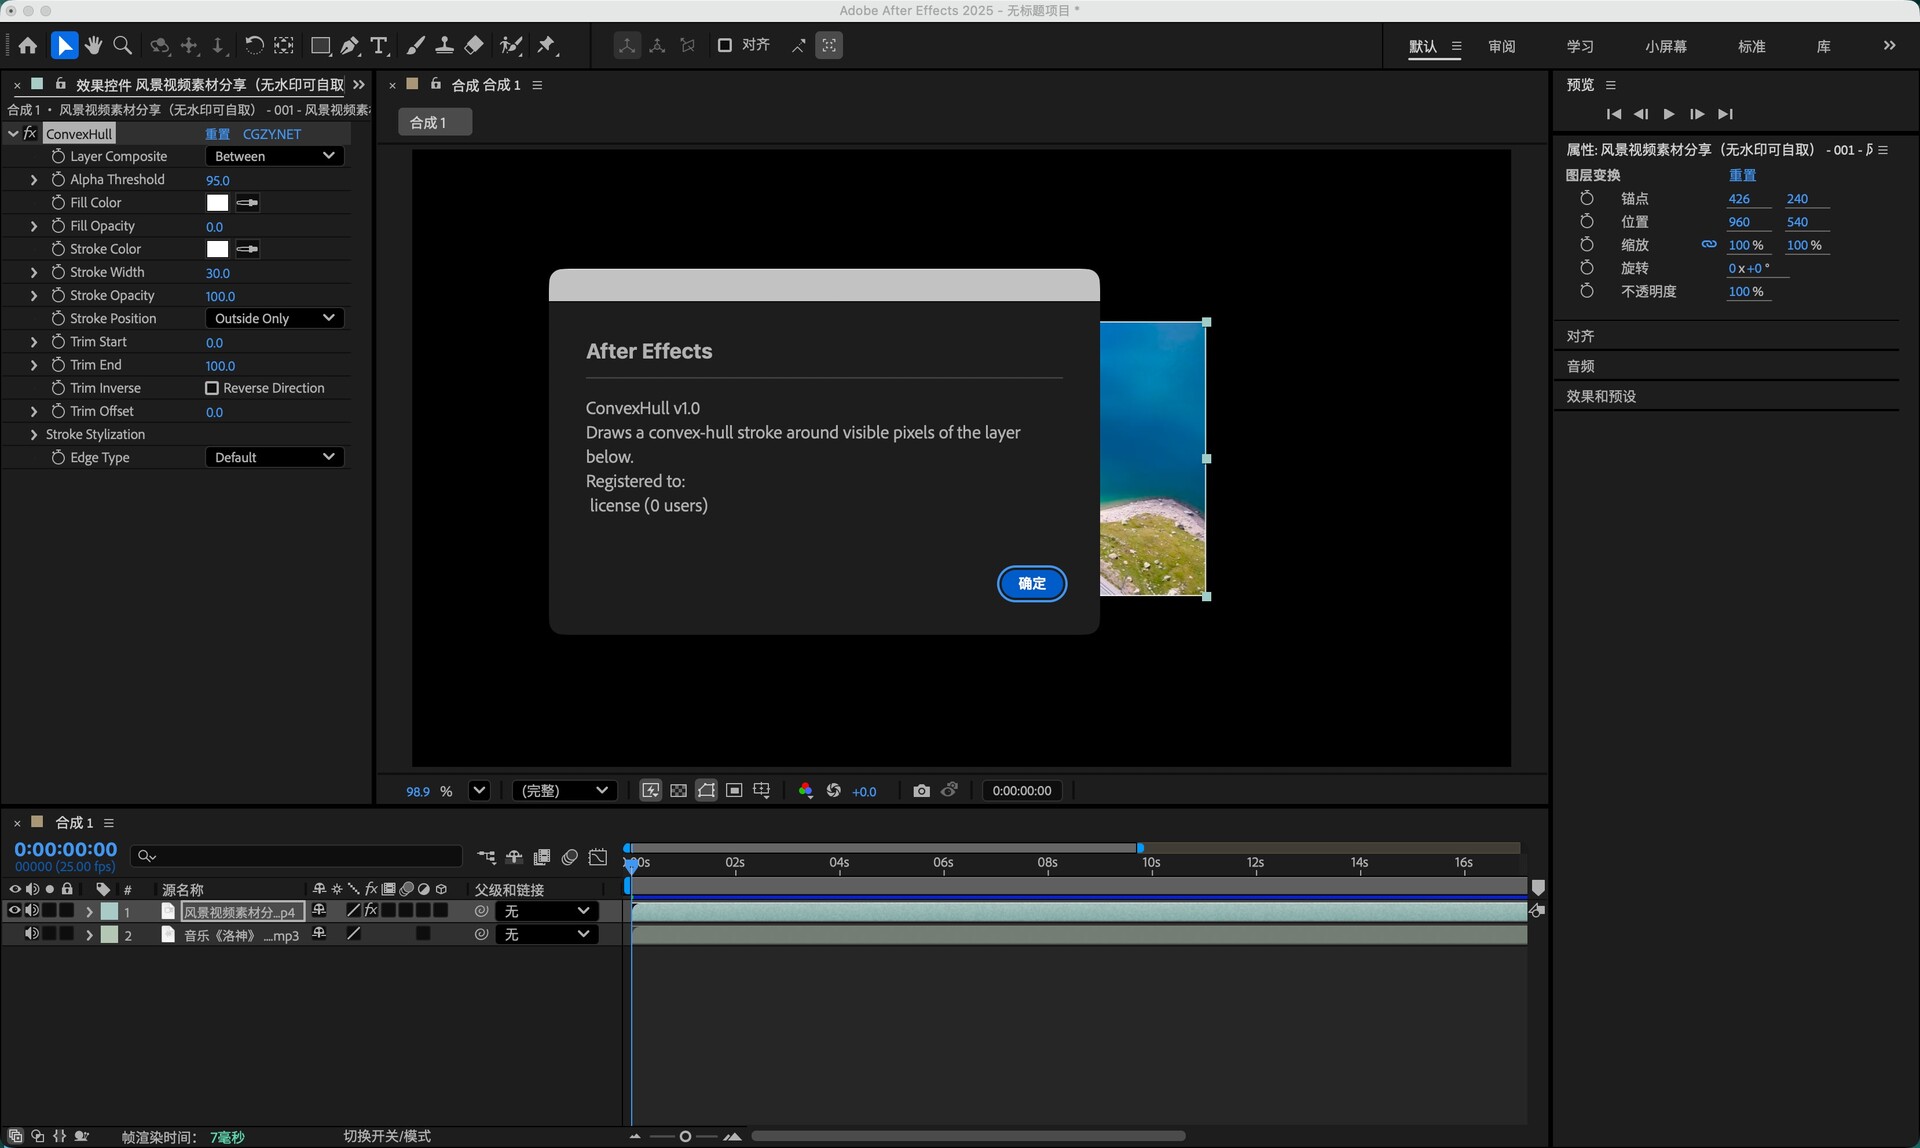Viewport: 1920px width, 1148px height.
Task: Toggle mask and shape path visibility icon
Action: [x=706, y=791]
